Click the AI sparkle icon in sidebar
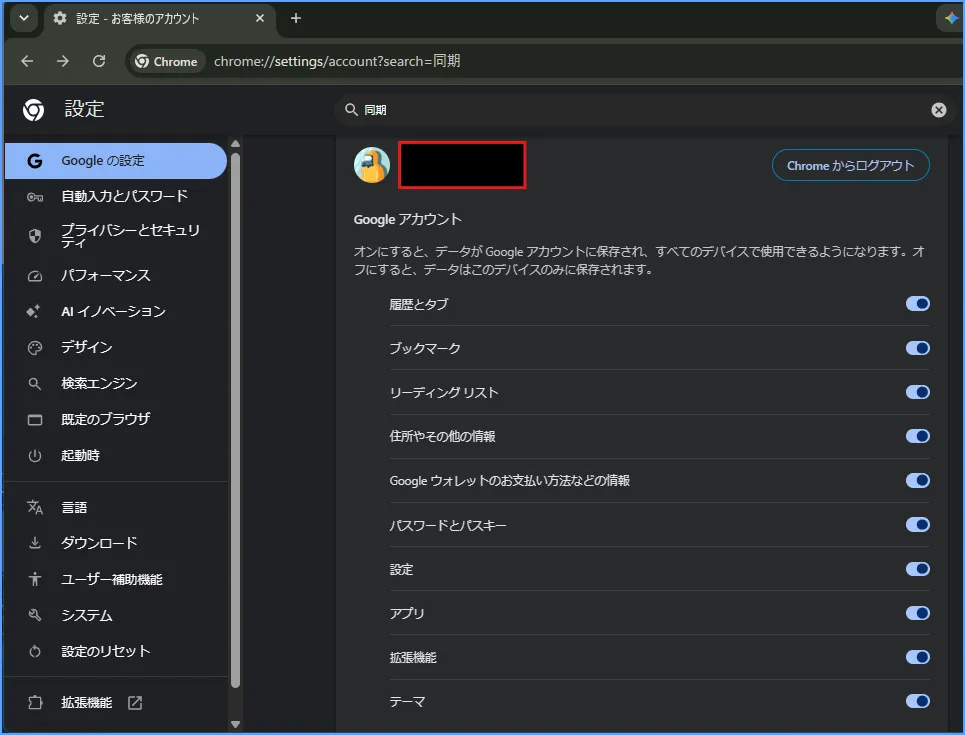This screenshot has width=965, height=735. (x=34, y=311)
